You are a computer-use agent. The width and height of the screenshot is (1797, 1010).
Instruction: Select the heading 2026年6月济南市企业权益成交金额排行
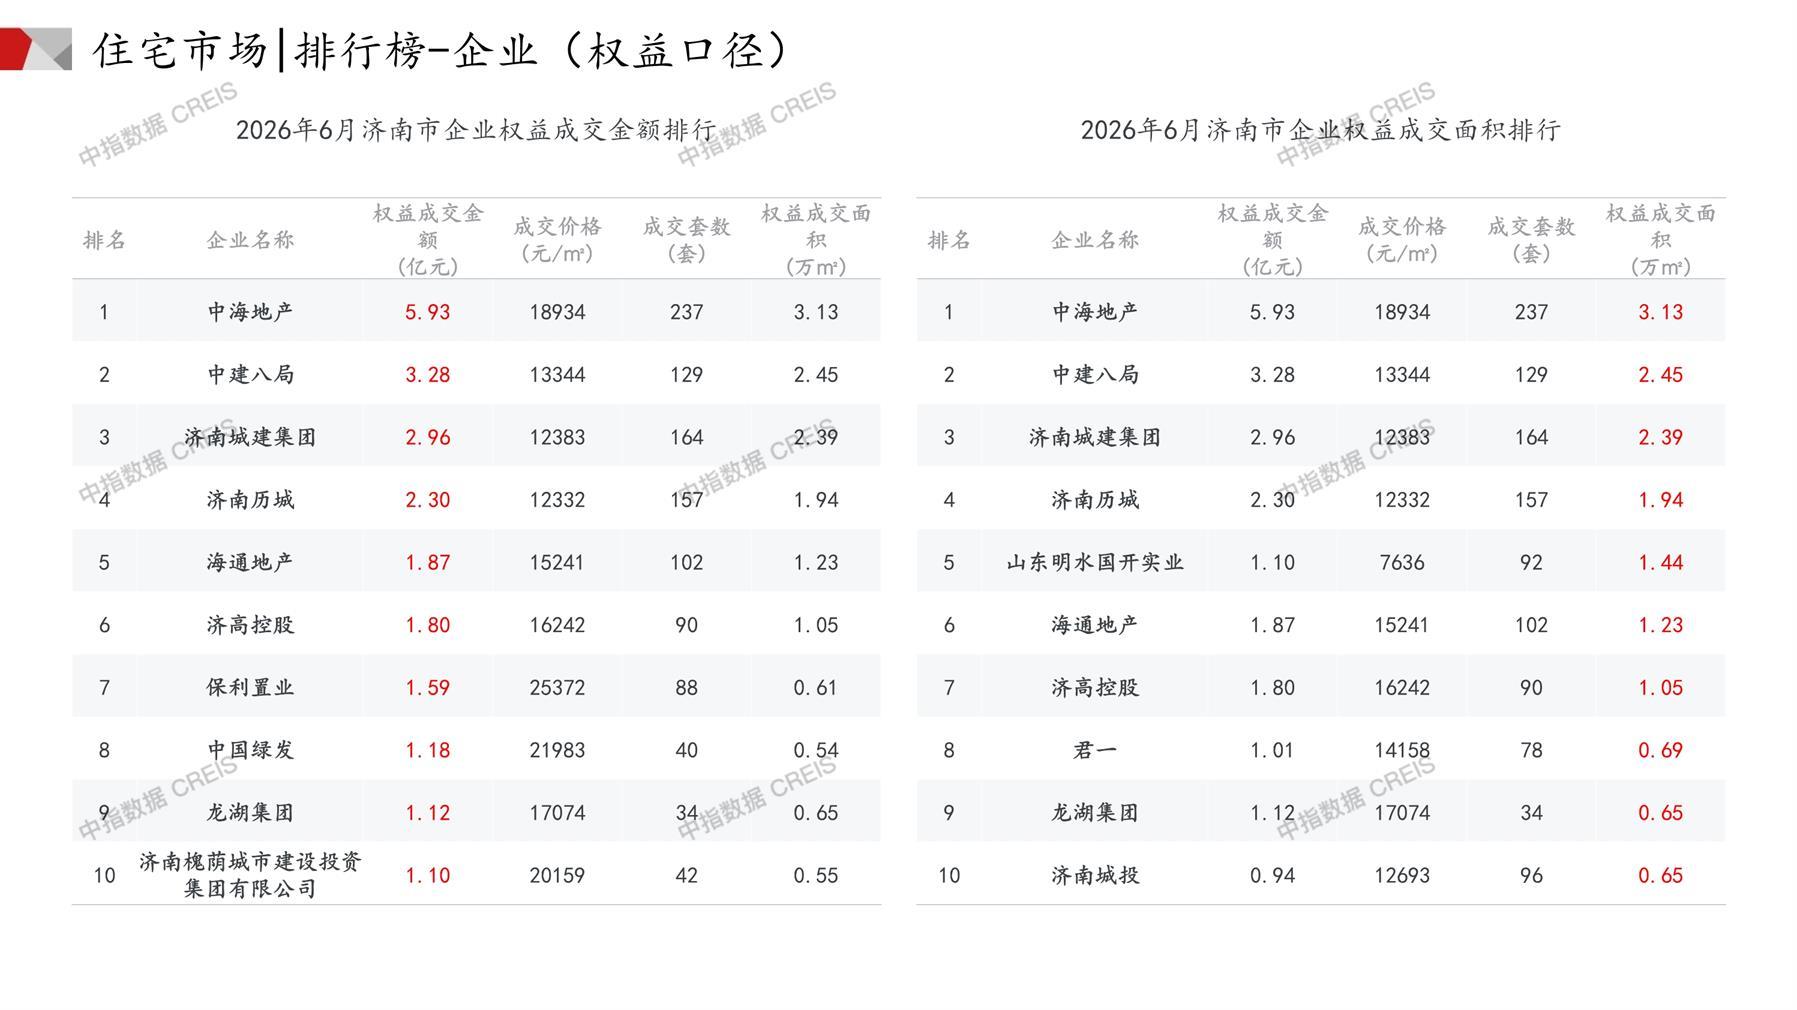[x=476, y=130]
